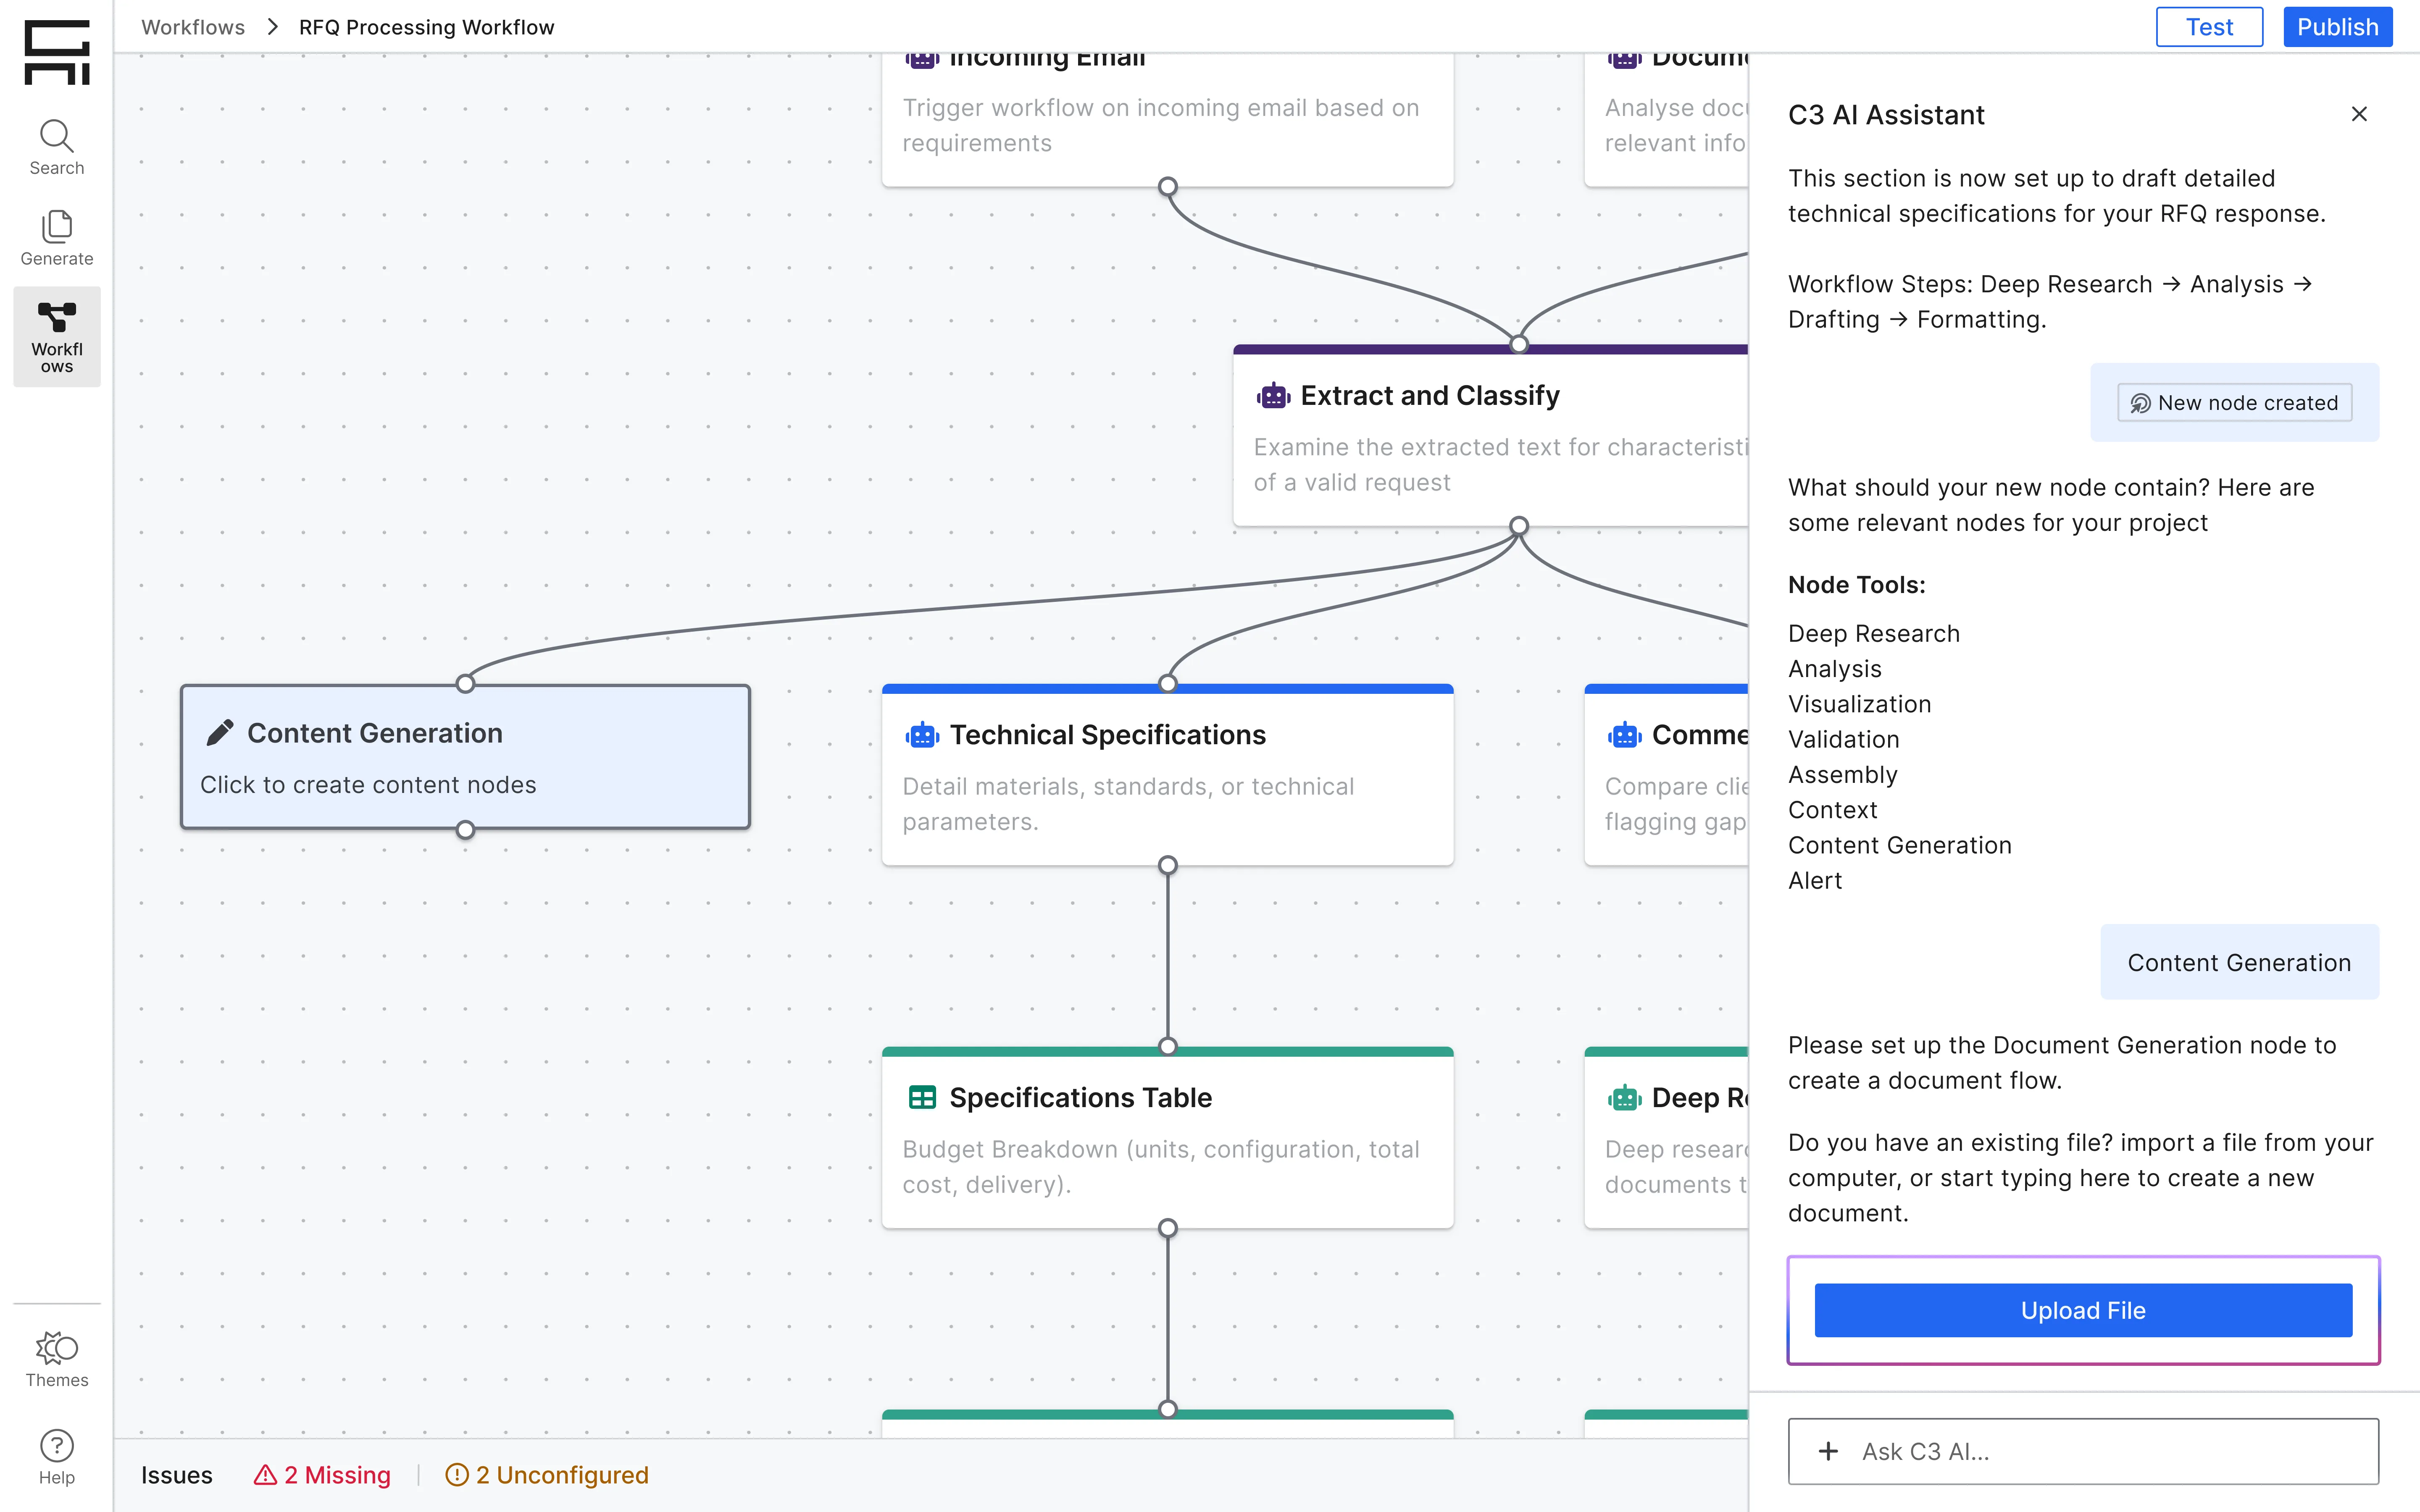Select the Workflows sidebar item
This screenshot has width=2420, height=1512.
pyautogui.click(x=57, y=337)
